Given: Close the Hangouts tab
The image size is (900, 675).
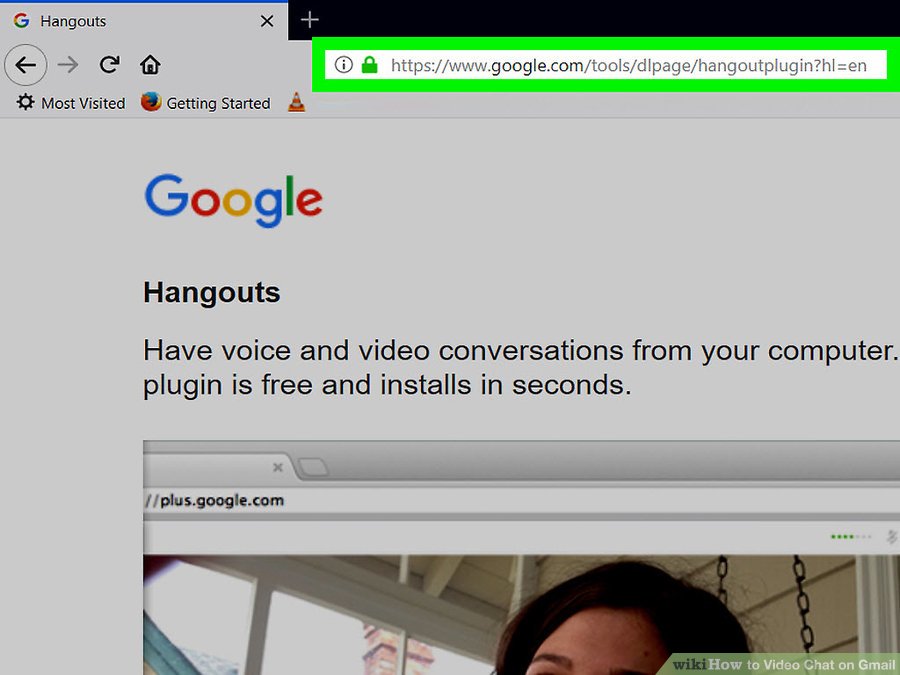Looking at the screenshot, I should click(x=267, y=21).
